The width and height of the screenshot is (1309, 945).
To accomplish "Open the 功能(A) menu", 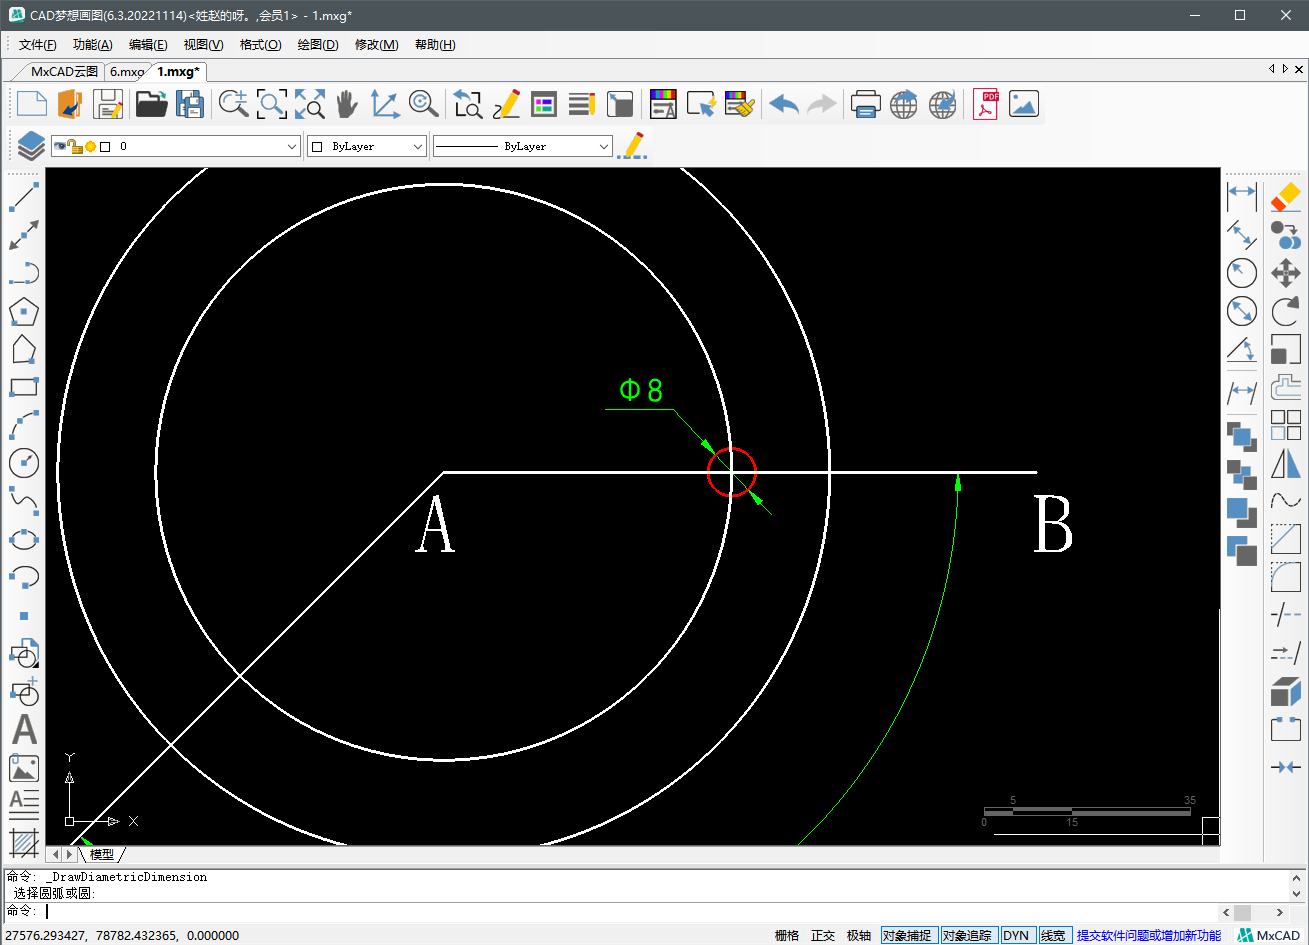I will (x=92, y=45).
